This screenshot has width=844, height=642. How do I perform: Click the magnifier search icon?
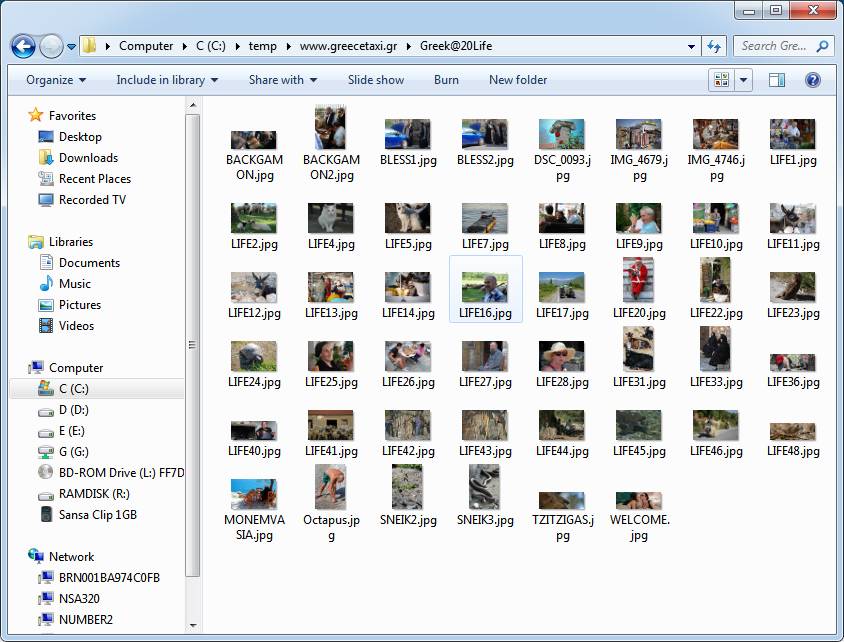[822, 46]
